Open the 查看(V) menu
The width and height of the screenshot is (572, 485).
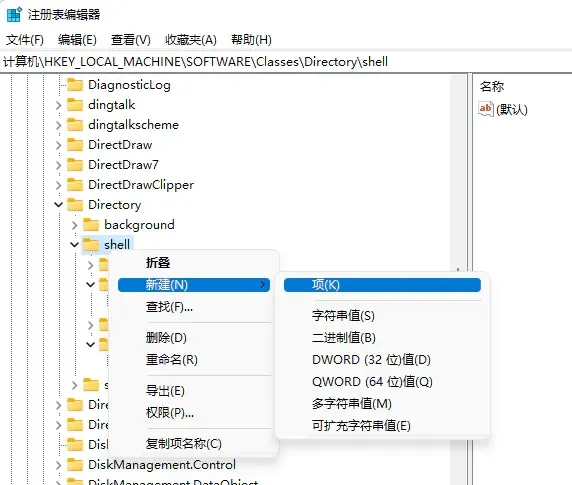(131, 40)
